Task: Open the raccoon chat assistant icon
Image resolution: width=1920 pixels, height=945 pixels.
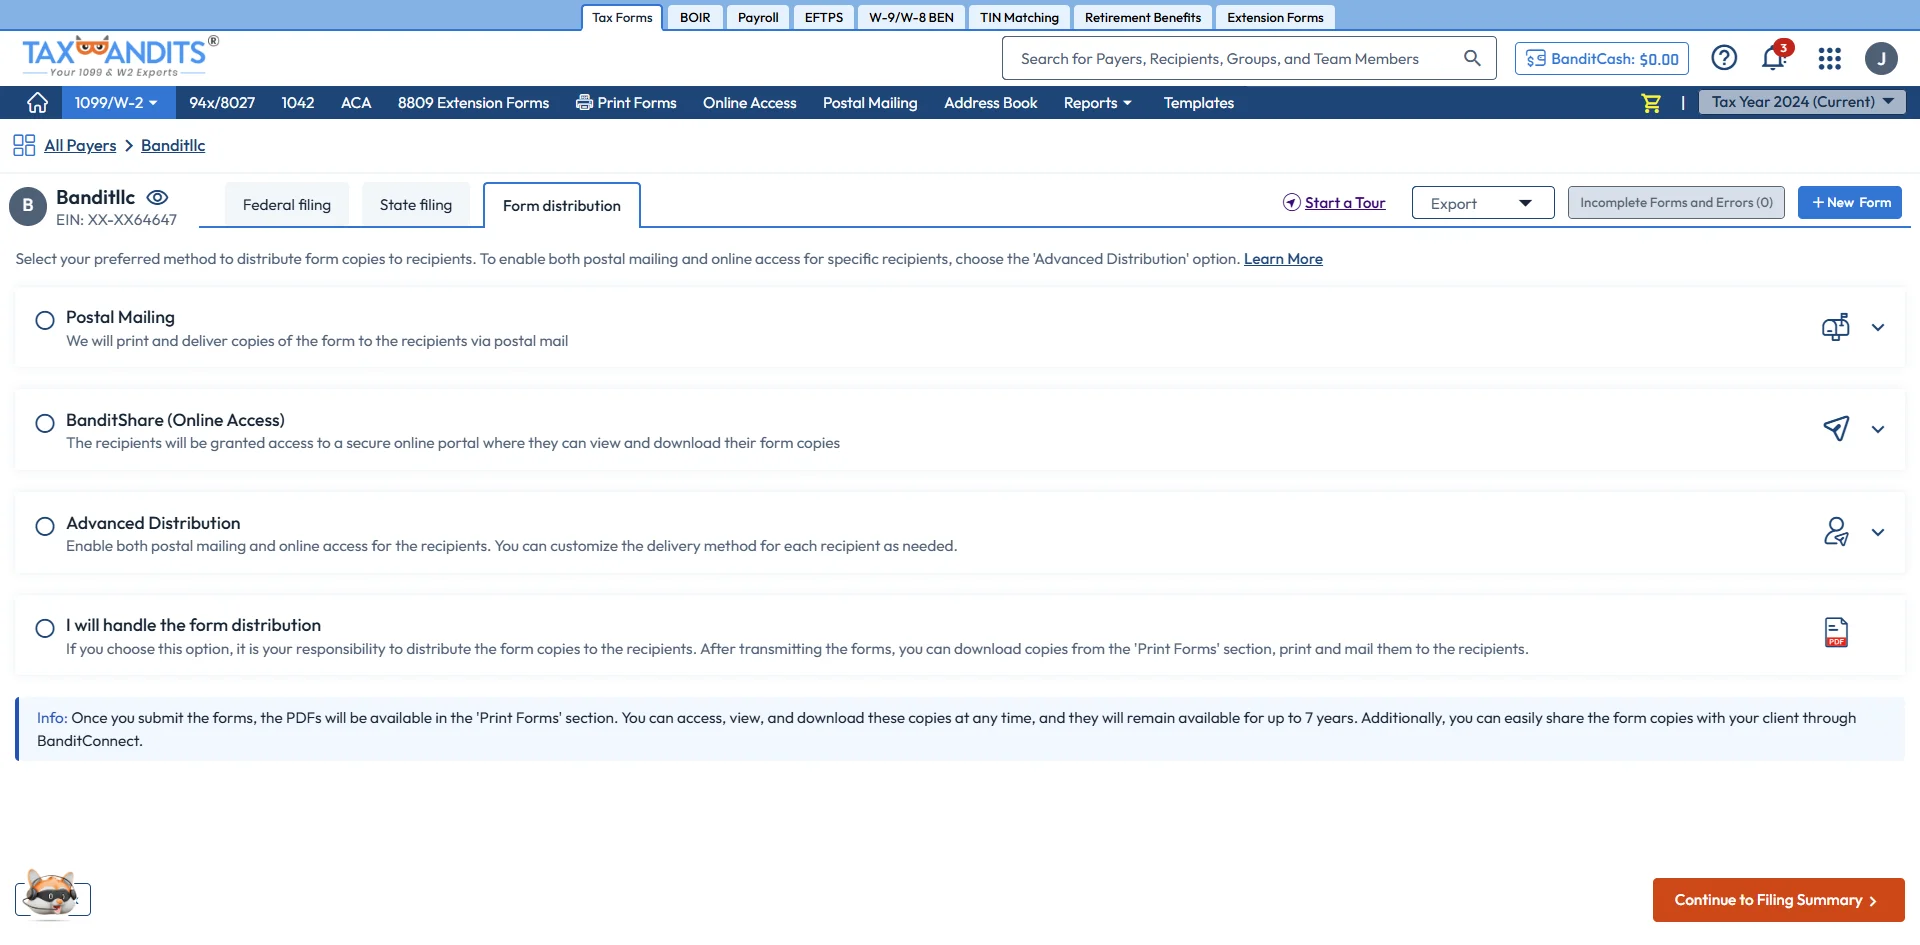Action: coord(51,893)
